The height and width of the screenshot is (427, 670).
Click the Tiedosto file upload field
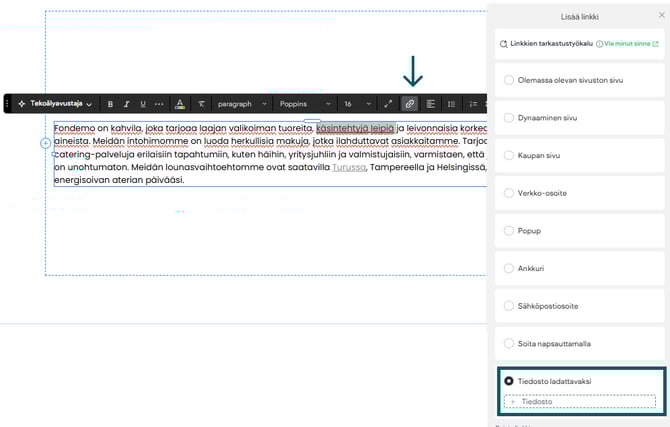pyautogui.click(x=579, y=401)
